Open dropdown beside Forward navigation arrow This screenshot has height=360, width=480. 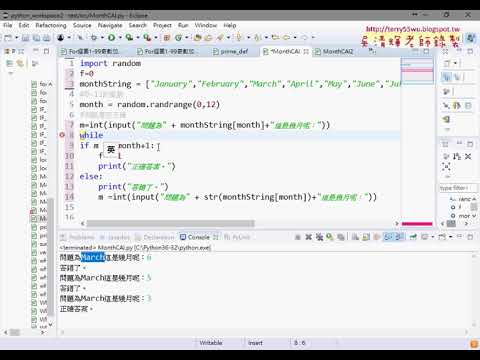pyautogui.click(x=313, y=37)
